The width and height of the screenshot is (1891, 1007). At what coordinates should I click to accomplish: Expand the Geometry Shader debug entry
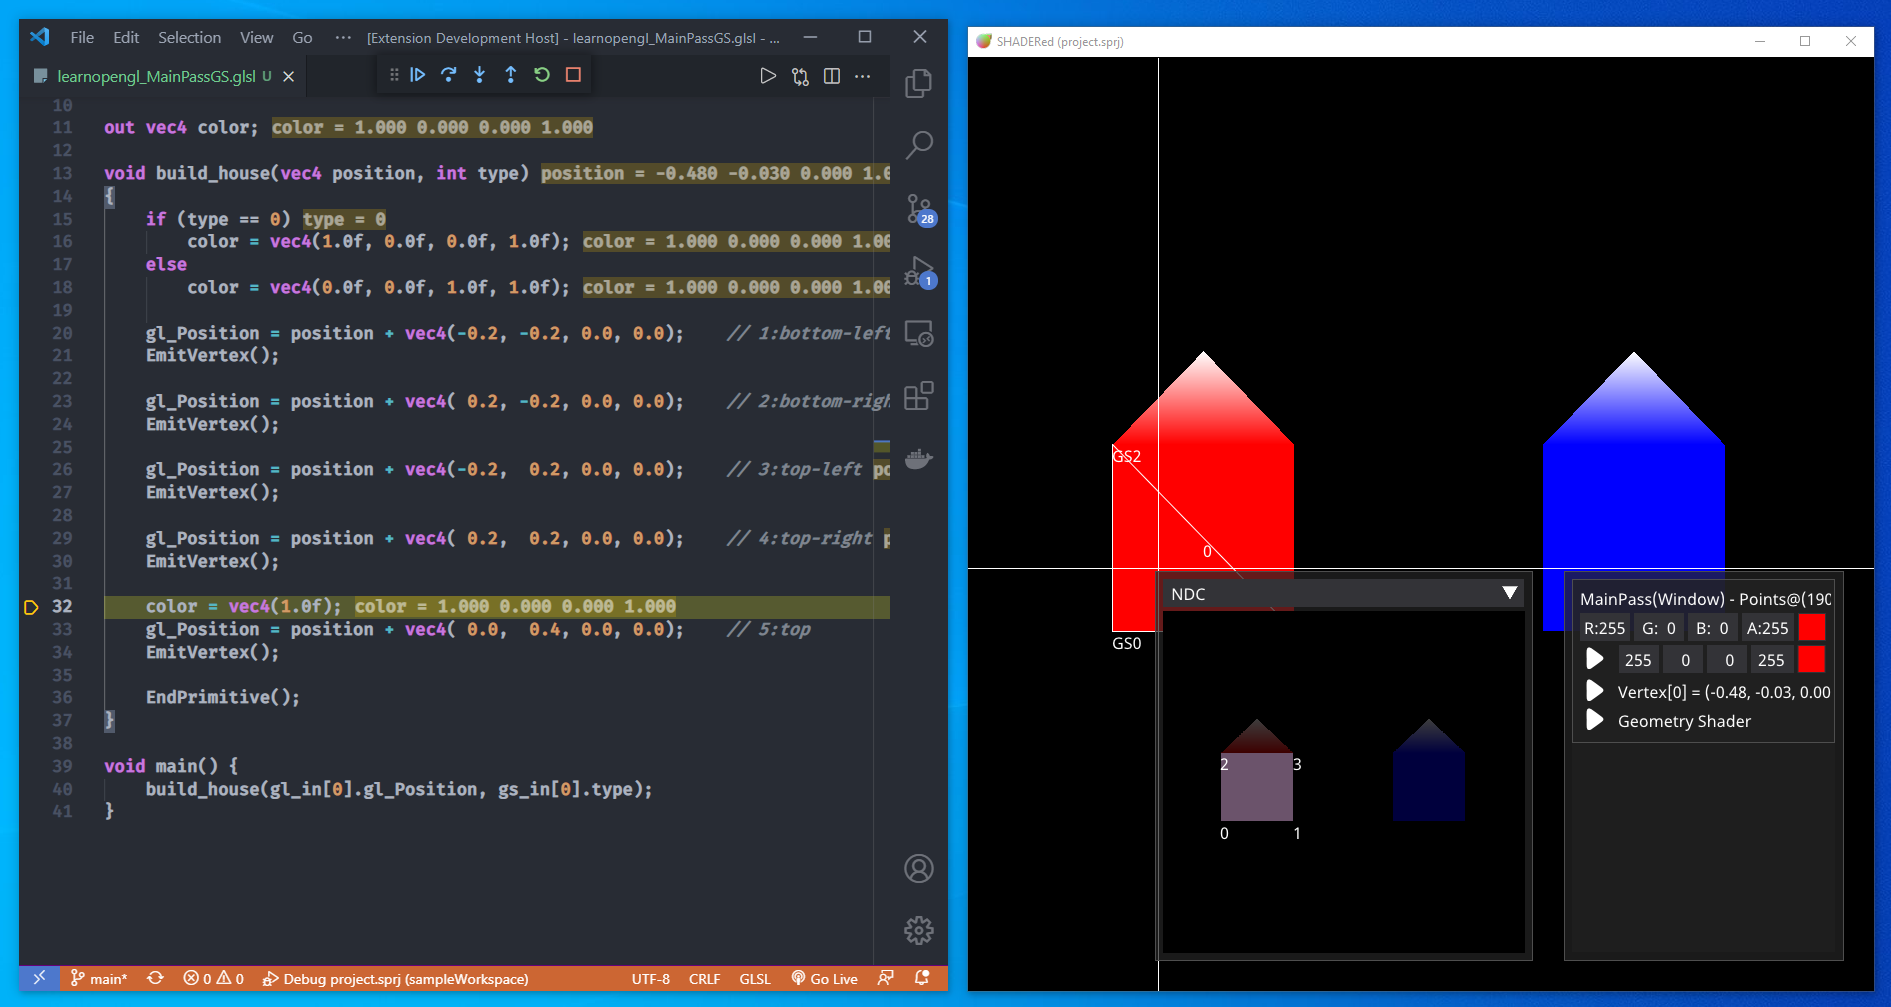pos(1594,721)
